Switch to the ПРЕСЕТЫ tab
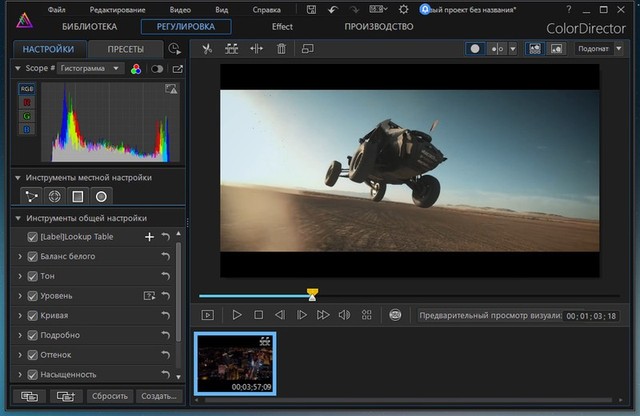640x416 pixels. point(125,49)
